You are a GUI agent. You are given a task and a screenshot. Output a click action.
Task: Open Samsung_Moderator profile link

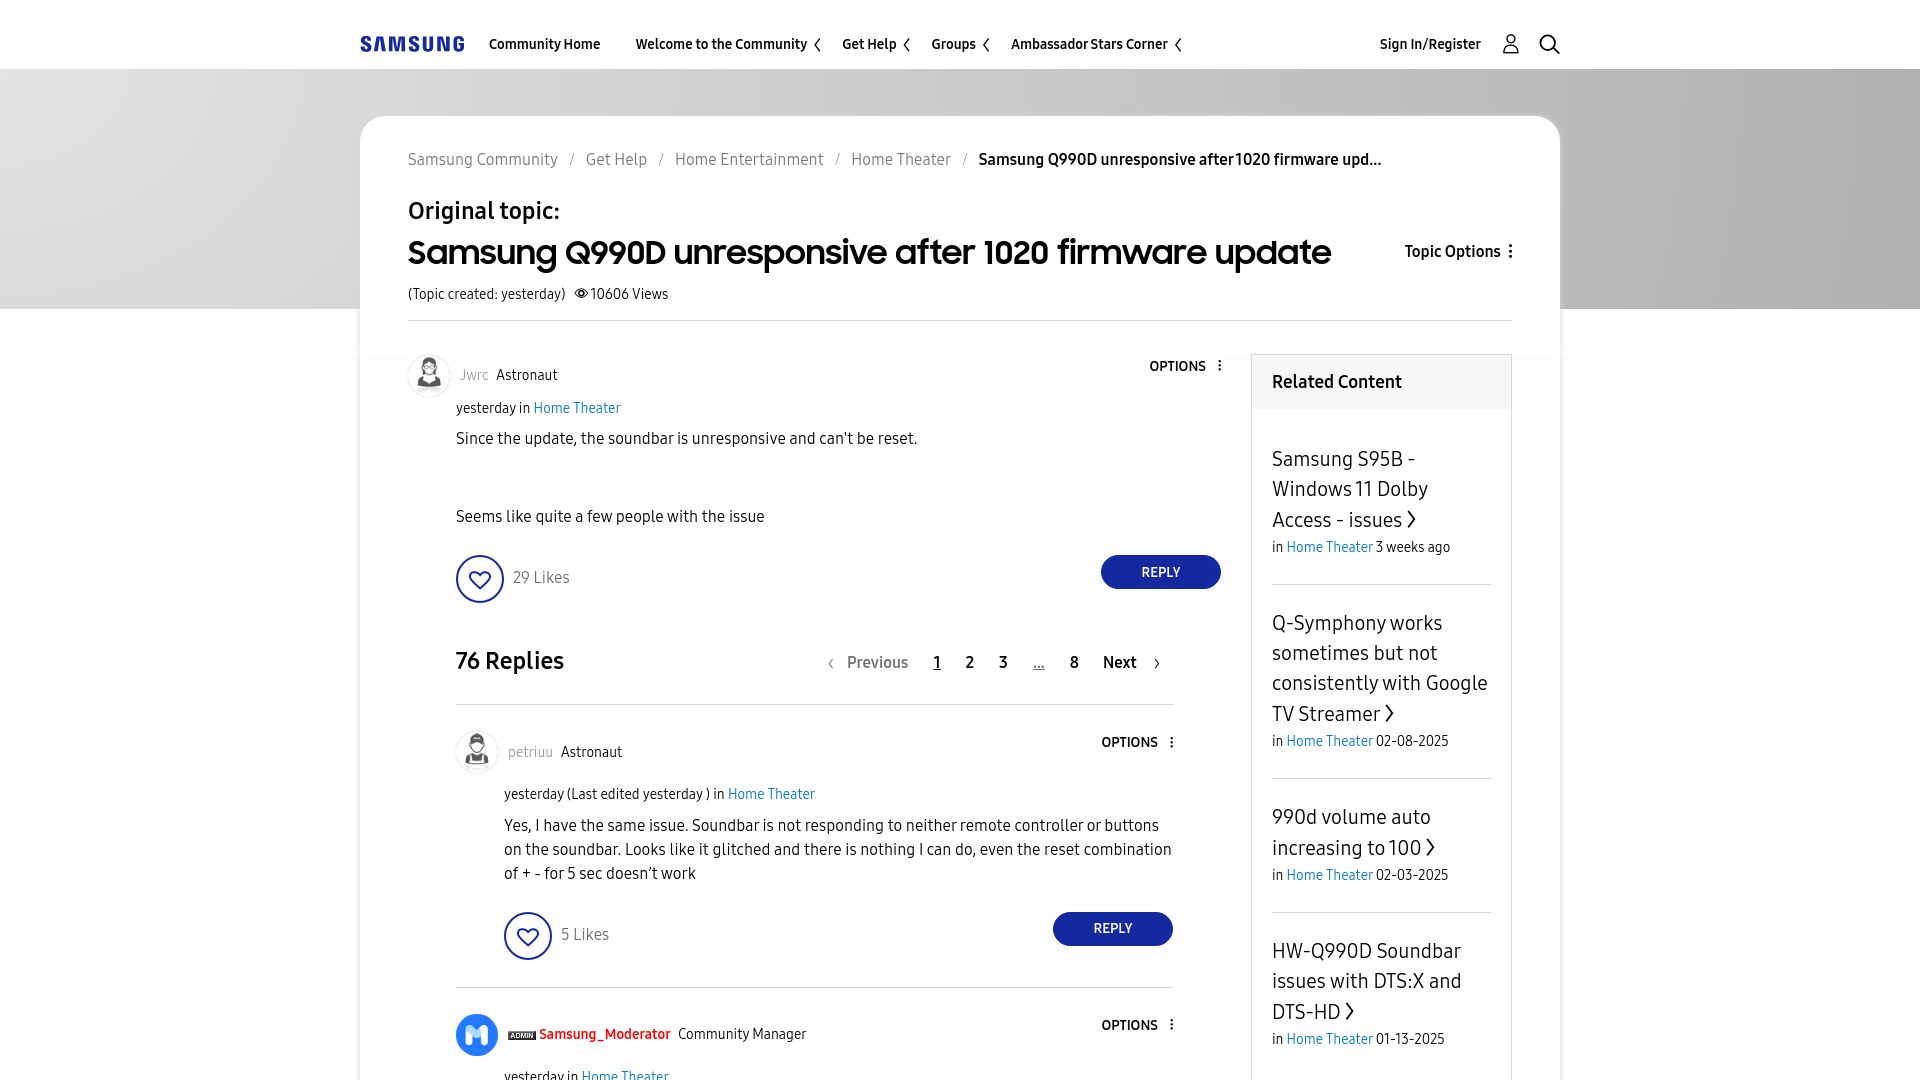click(604, 1035)
